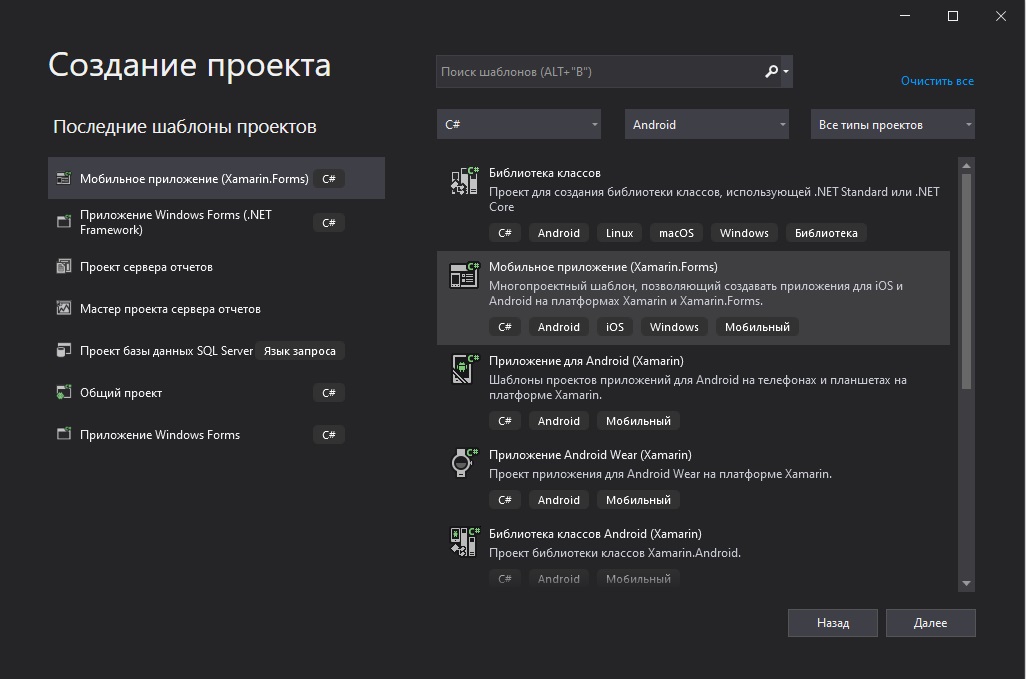The image size is (1026, 679).
Task: Select Приложение для Android (Xamarin) template title
Action: [x=586, y=360]
